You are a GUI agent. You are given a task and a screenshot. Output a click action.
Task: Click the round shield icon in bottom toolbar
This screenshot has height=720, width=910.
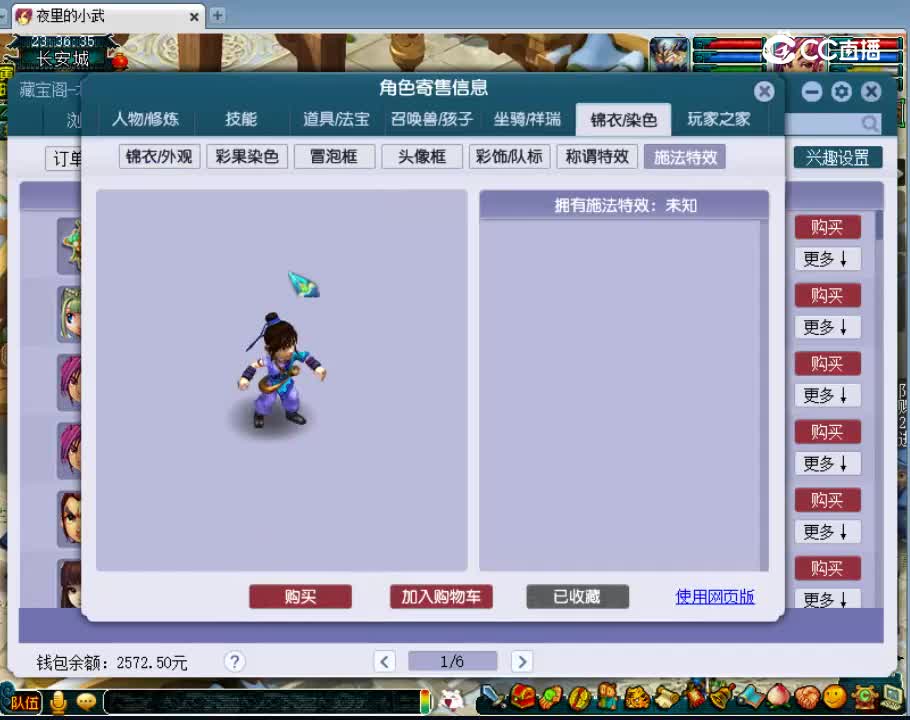coord(579,697)
